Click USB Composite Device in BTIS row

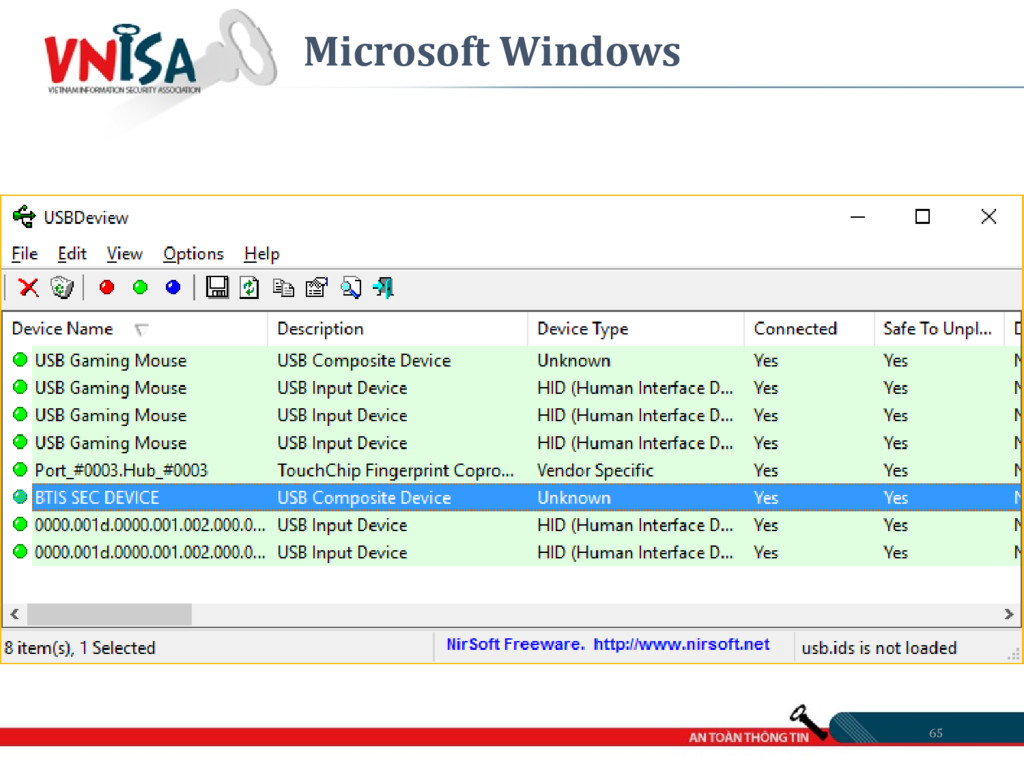364,498
